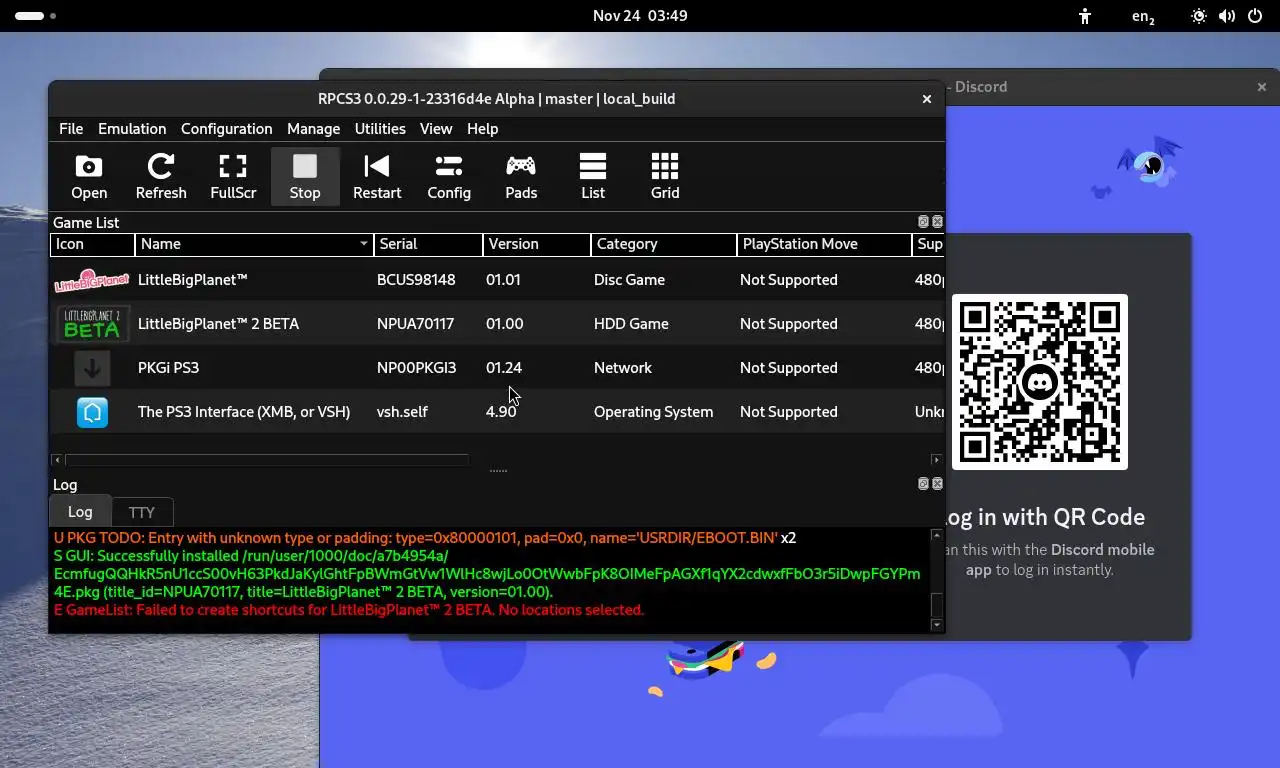1280x768 pixels.
Task: Restart emulation with the Restart icon
Action: pyautogui.click(x=377, y=177)
